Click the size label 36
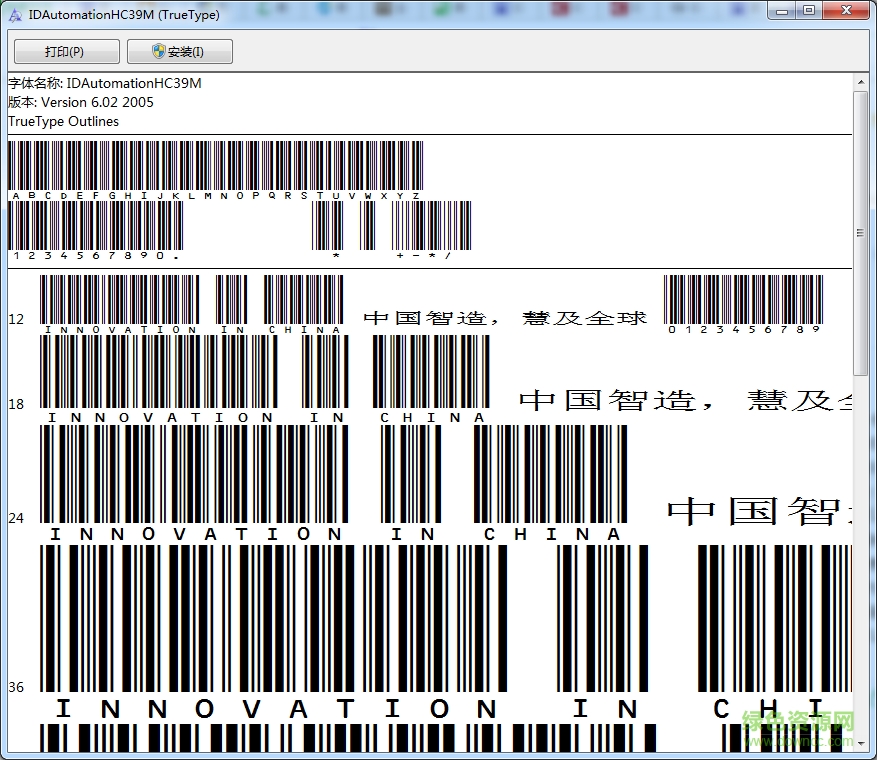This screenshot has width=877, height=760. tap(16, 687)
